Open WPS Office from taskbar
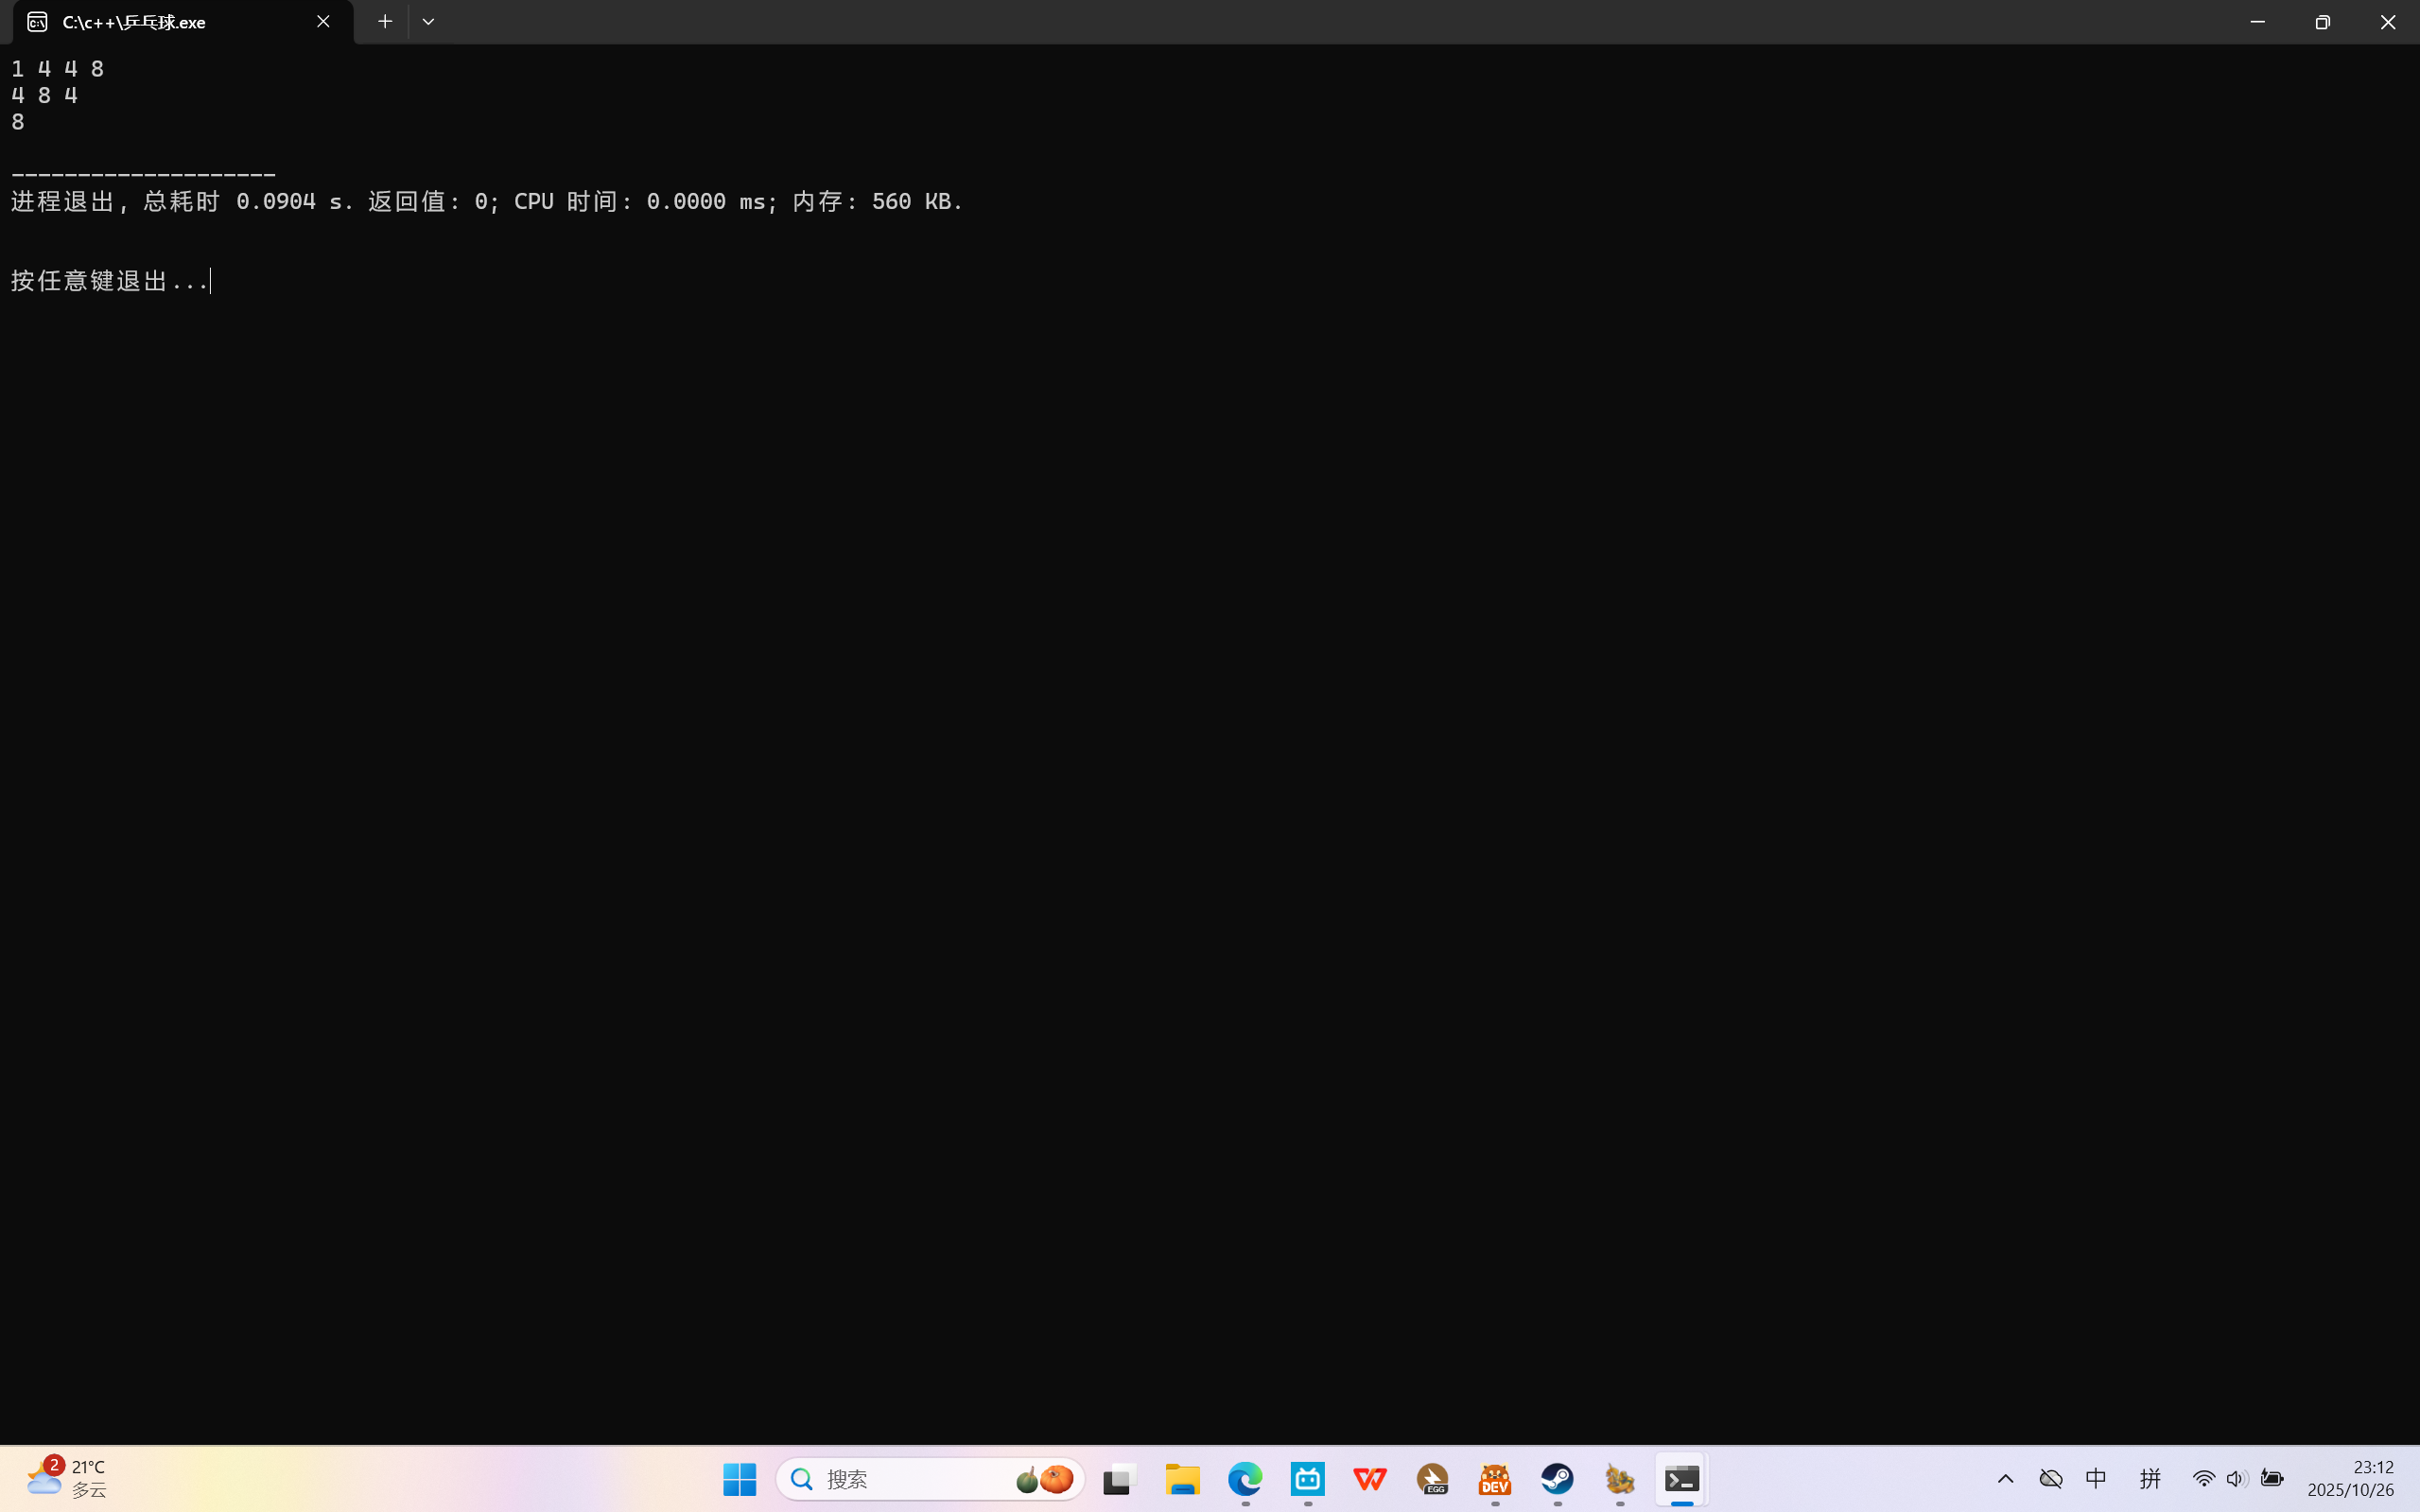 click(1370, 1479)
